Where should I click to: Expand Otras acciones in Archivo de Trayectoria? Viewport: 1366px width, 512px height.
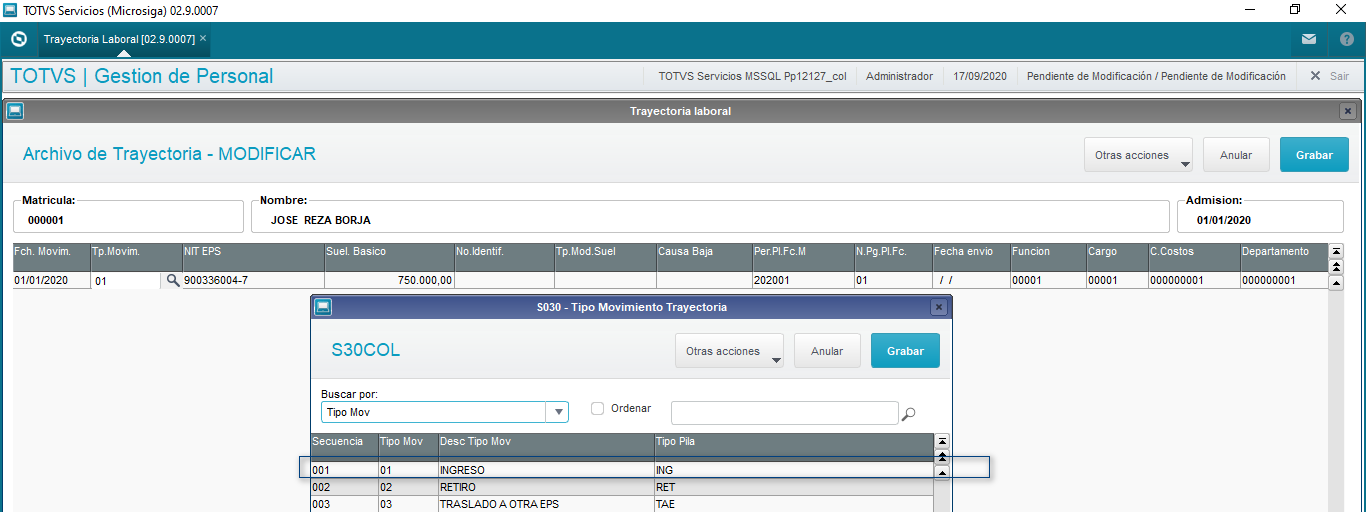click(x=1138, y=155)
